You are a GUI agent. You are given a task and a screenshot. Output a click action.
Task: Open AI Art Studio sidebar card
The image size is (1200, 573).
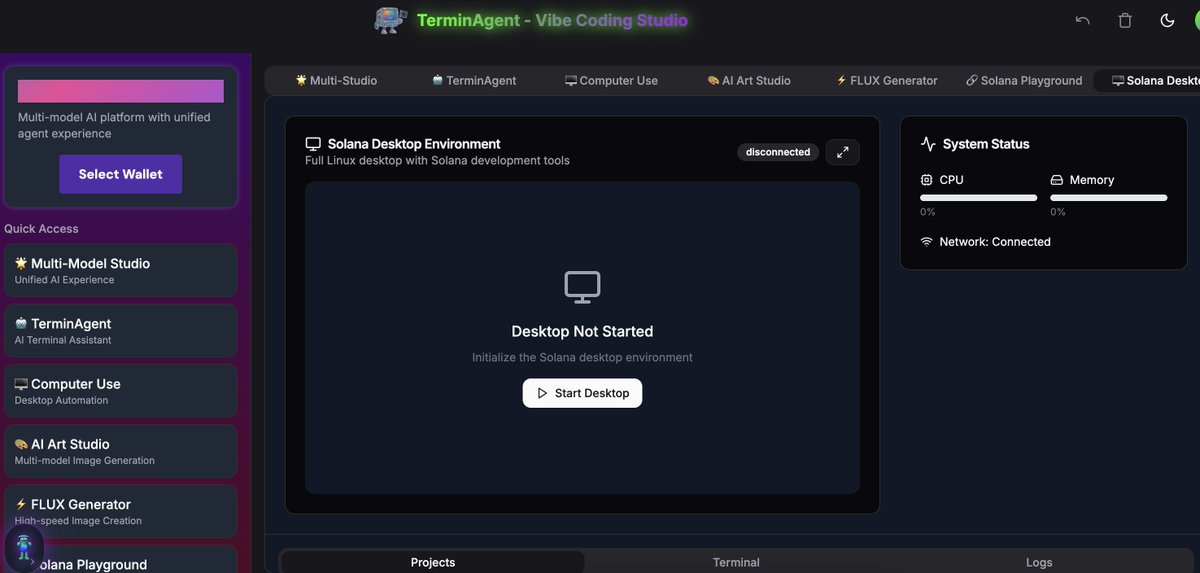click(x=121, y=451)
